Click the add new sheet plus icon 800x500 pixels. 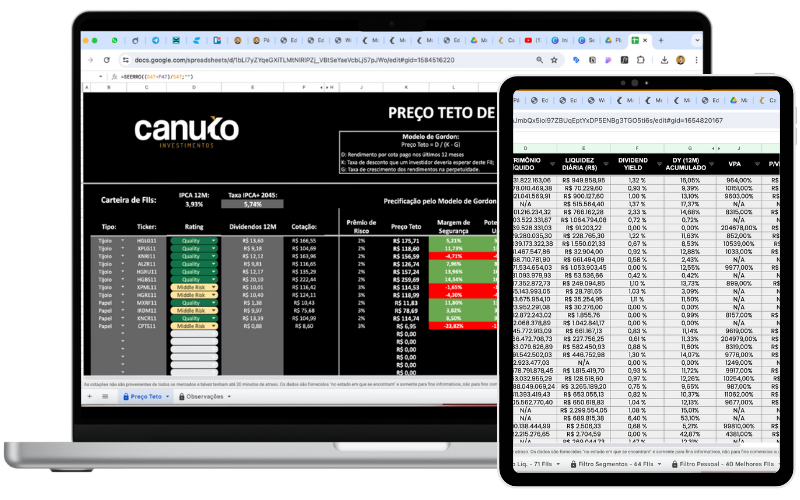[x=89, y=396]
